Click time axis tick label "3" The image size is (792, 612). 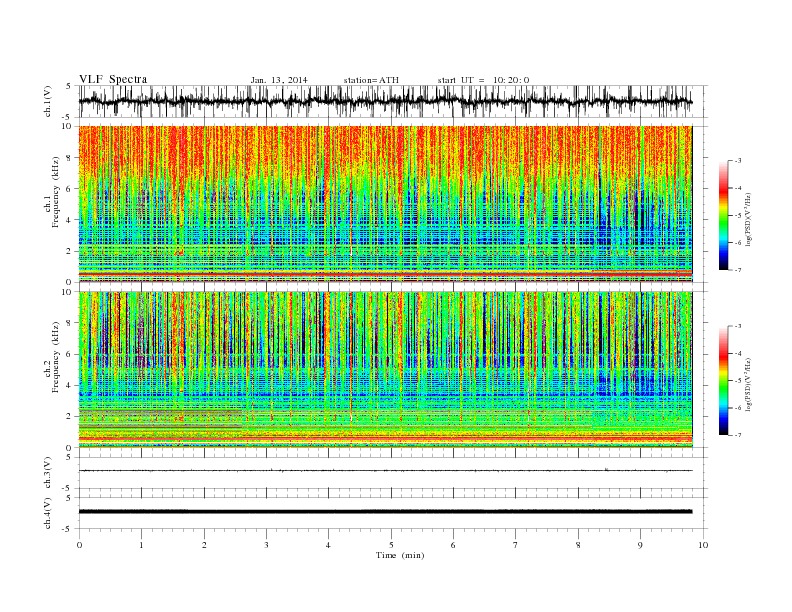pyautogui.click(x=266, y=545)
